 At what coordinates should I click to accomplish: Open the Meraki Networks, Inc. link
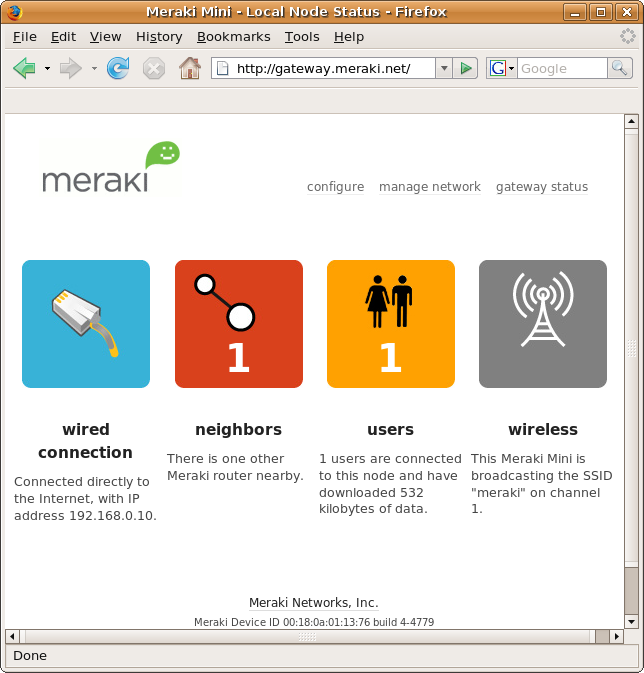point(313,603)
